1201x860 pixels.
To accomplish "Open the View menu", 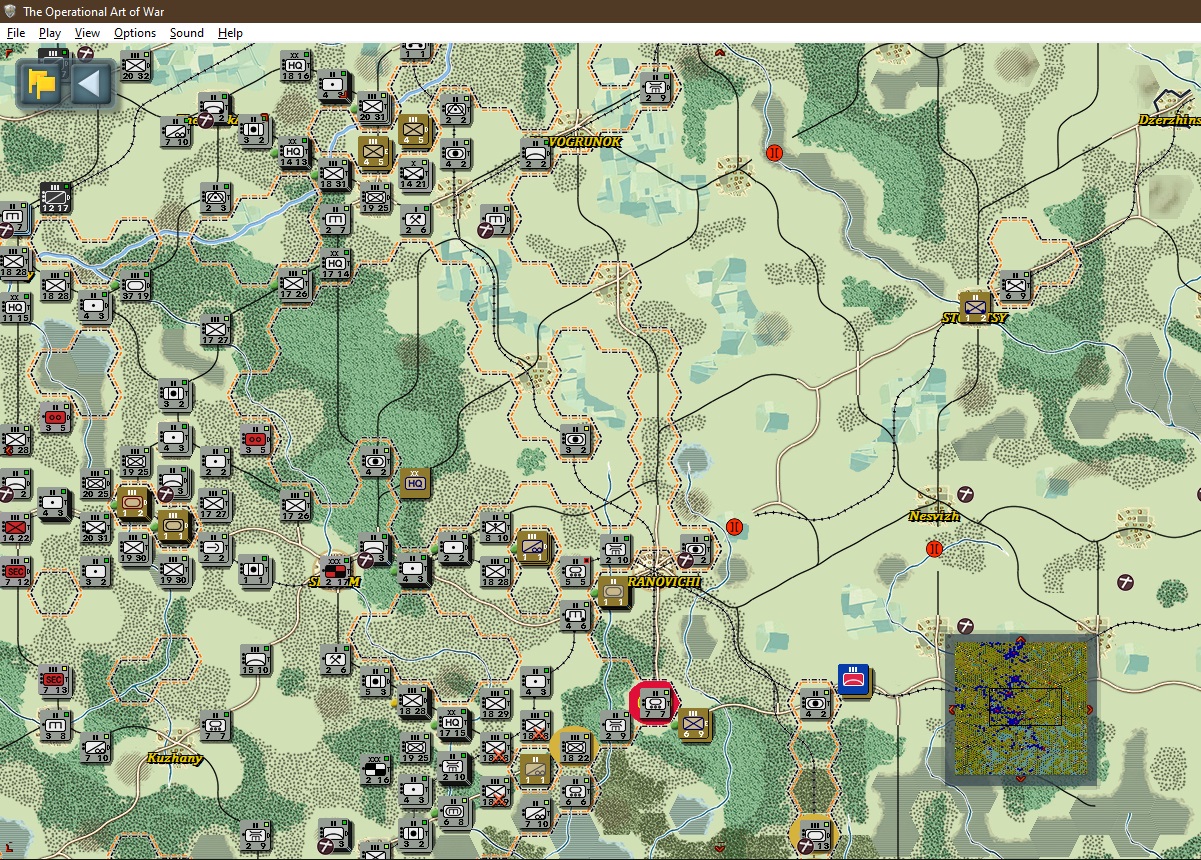I will pyautogui.click(x=88, y=33).
